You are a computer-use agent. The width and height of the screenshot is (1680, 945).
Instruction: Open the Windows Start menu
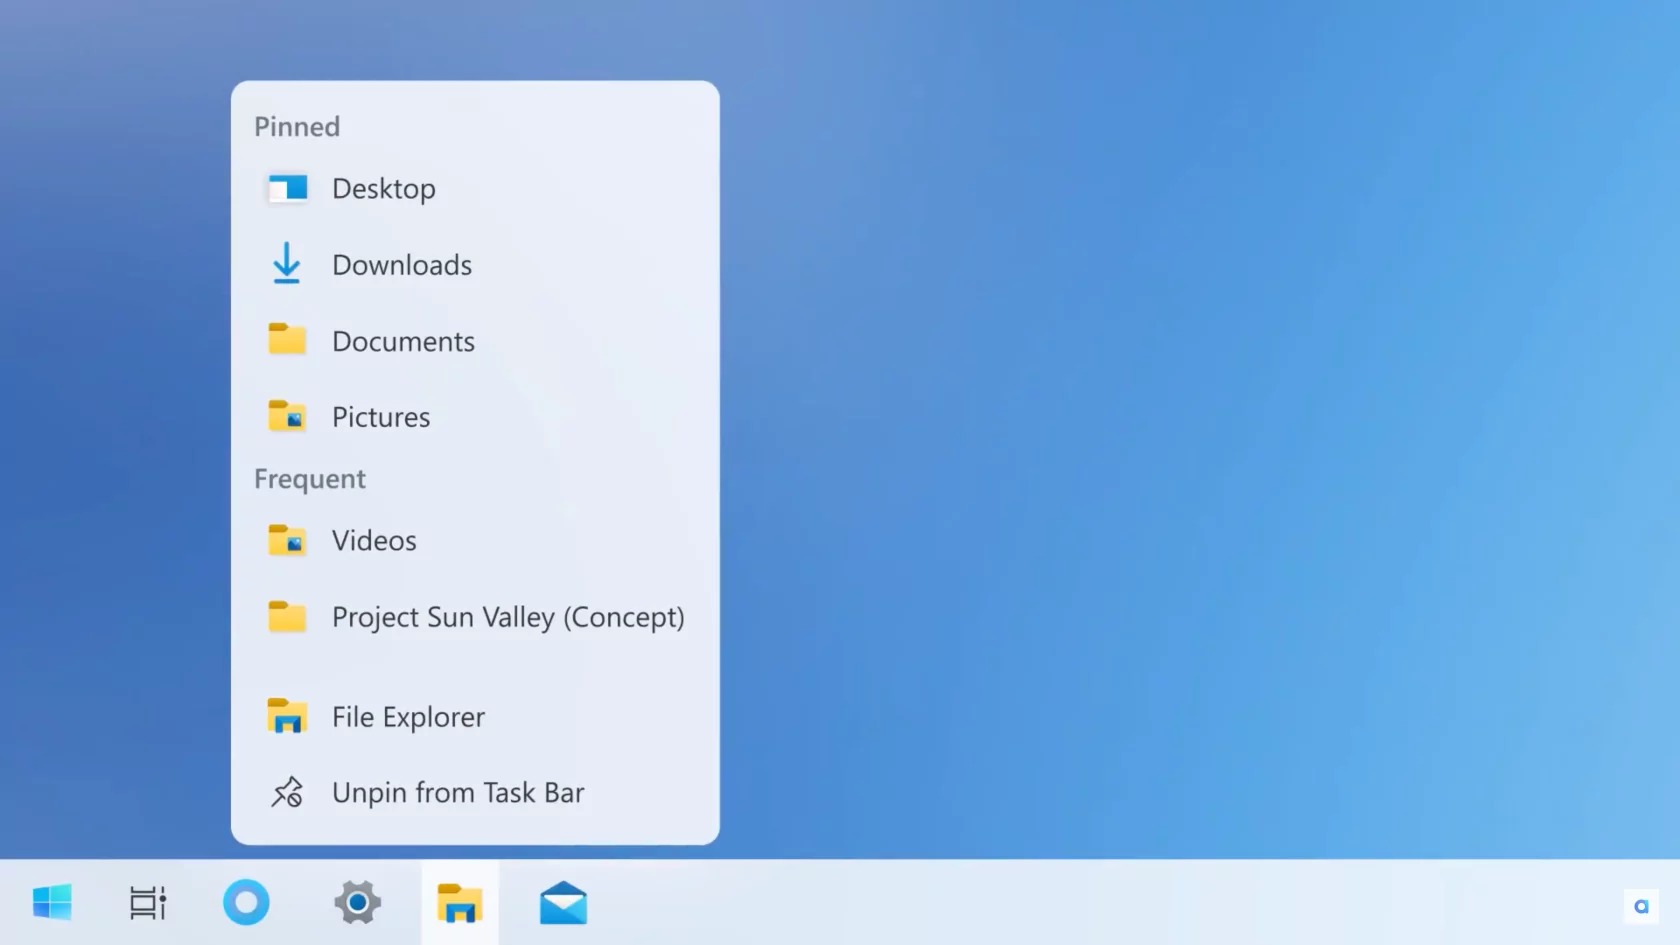(x=52, y=903)
